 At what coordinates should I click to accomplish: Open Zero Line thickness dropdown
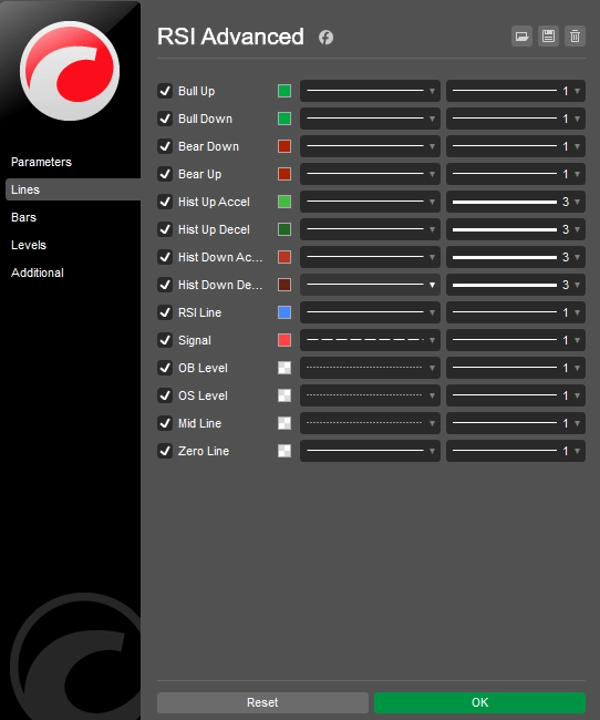point(516,451)
